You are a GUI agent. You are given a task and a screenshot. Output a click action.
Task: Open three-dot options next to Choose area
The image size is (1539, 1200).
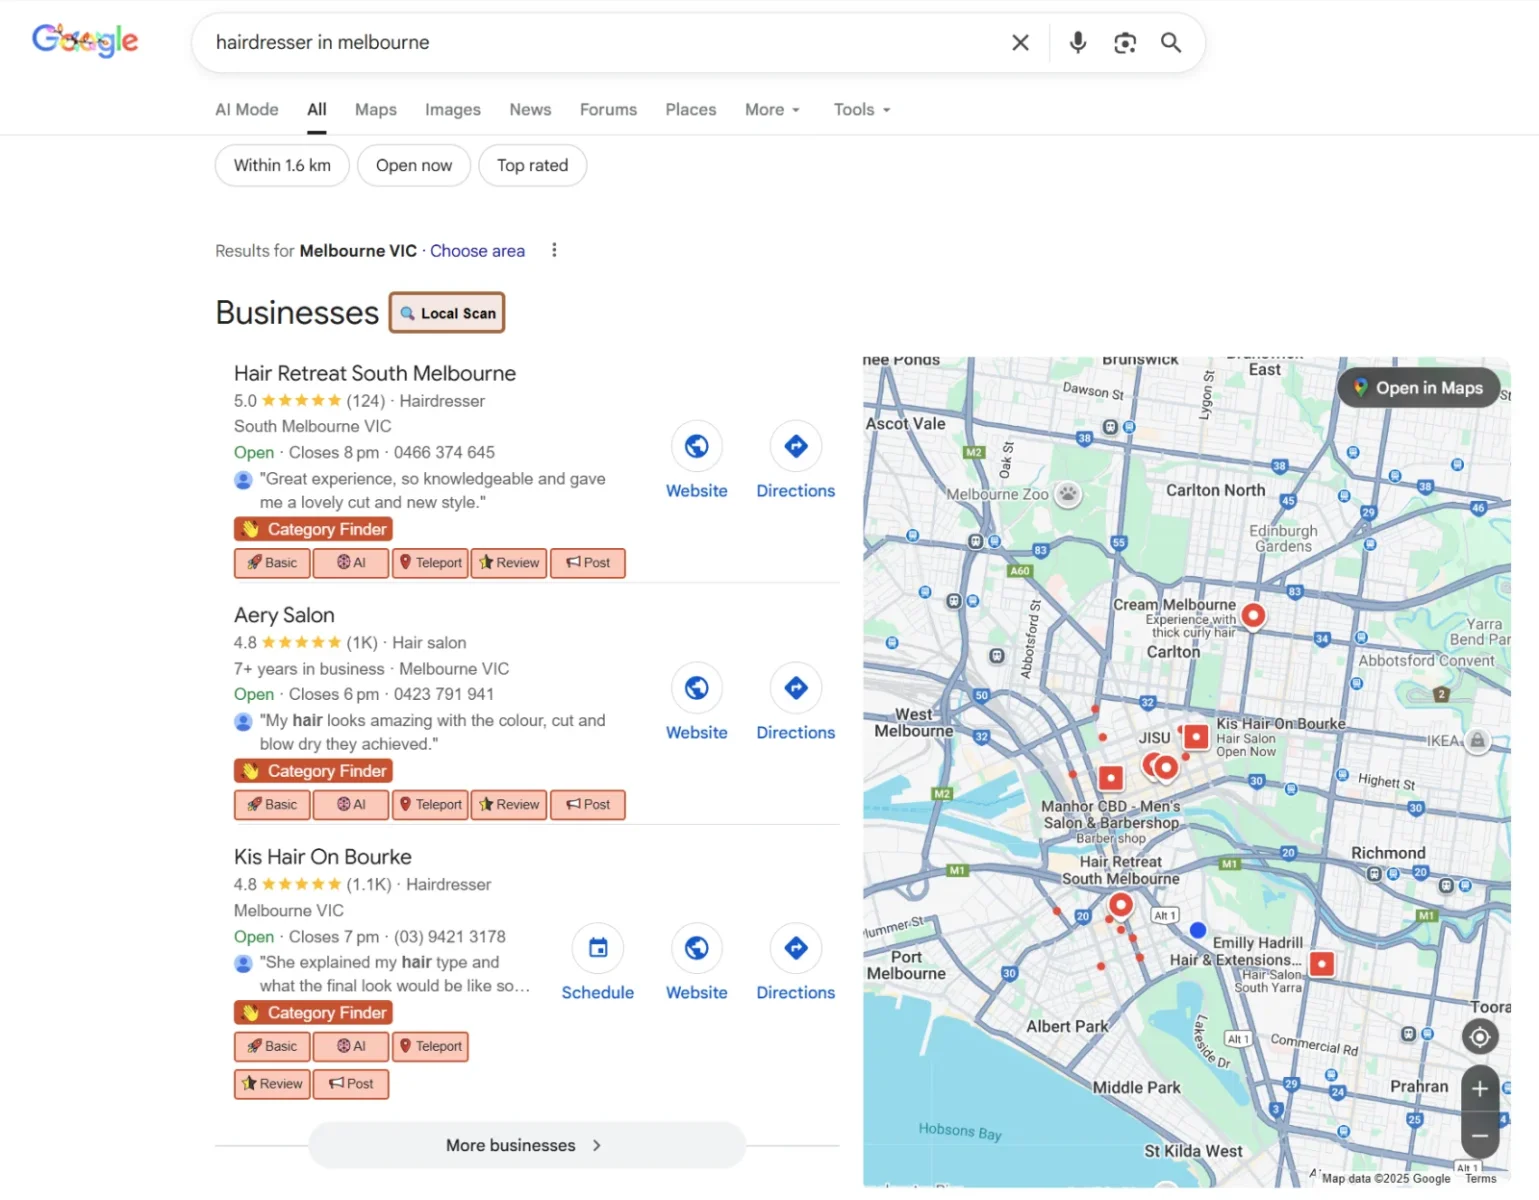coord(554,251)
